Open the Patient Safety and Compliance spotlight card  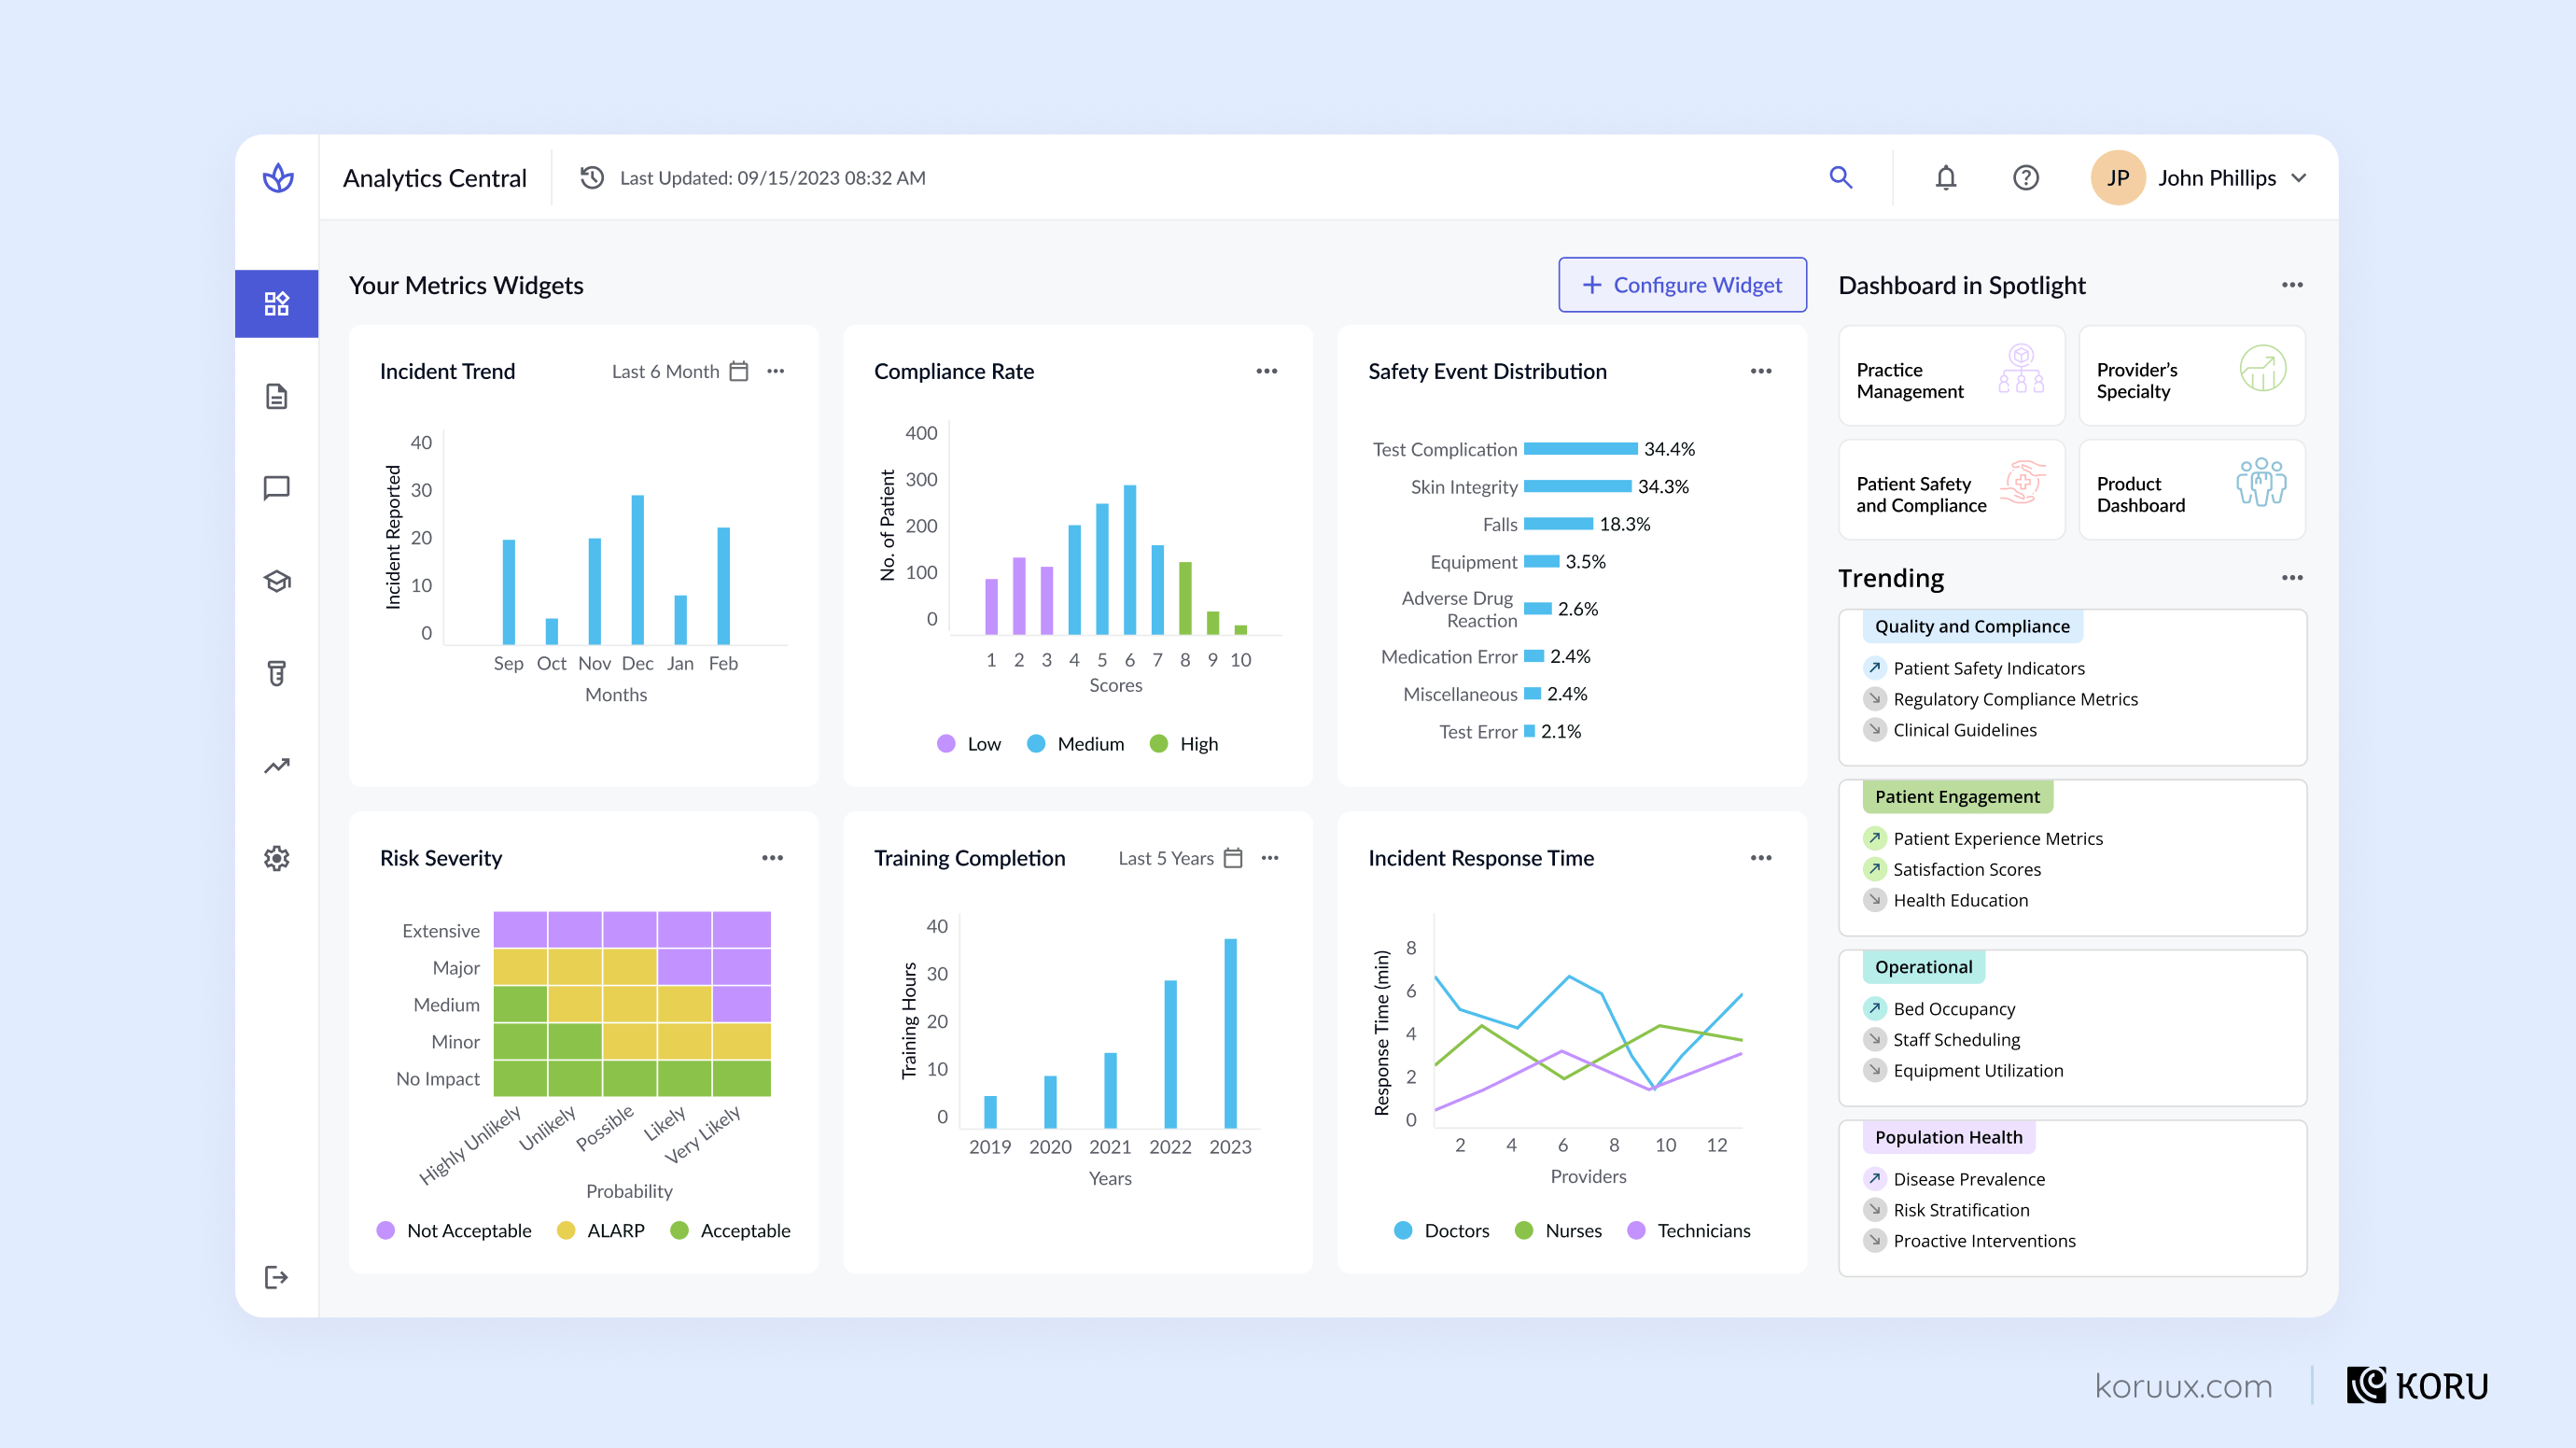point(1951,490)
